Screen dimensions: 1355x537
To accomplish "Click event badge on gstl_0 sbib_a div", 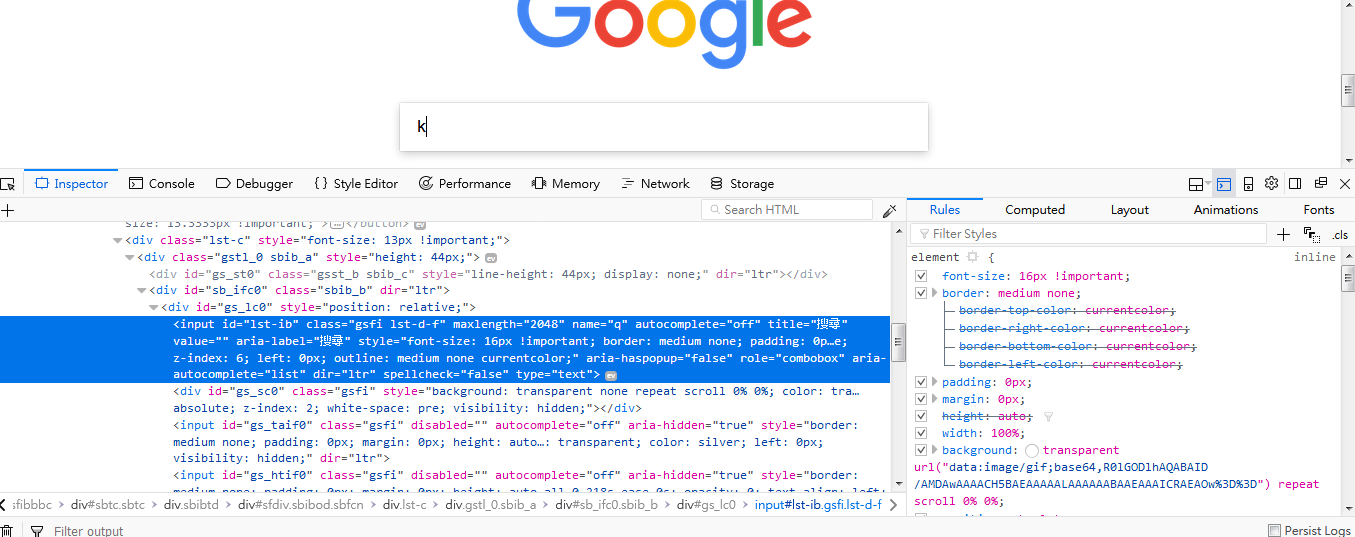I will [x=491, y=258].
